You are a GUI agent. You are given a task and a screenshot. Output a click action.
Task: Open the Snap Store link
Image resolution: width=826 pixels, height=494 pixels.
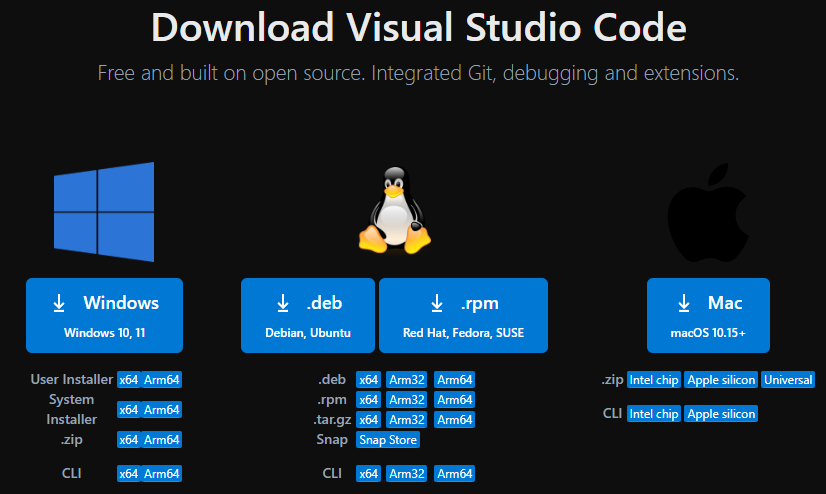pos(388,440)
